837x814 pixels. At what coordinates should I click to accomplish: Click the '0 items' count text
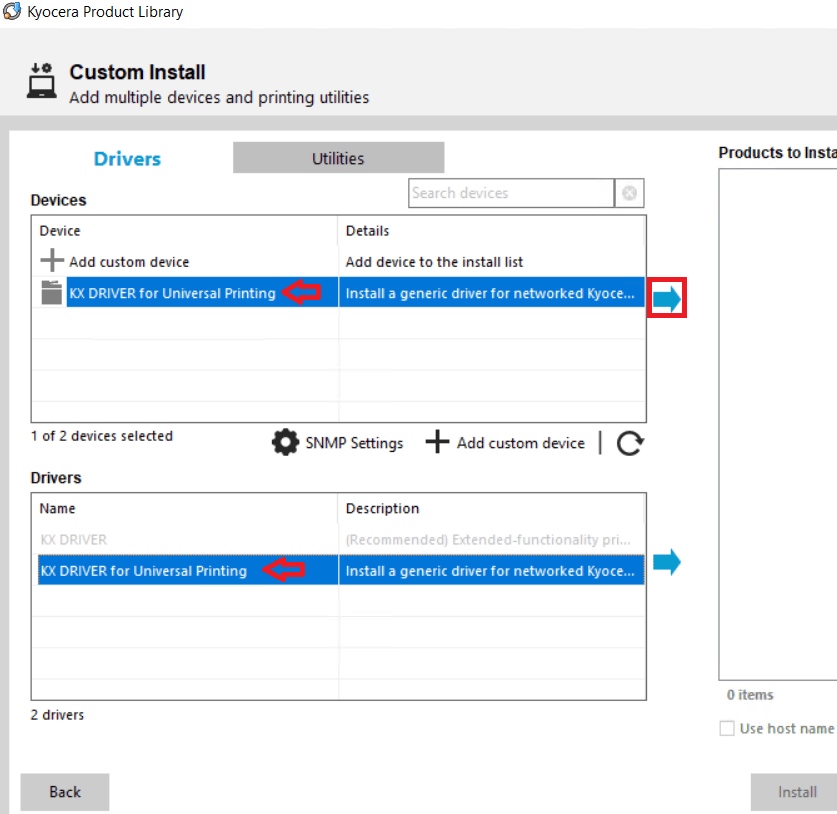click(x=750, y=694)
